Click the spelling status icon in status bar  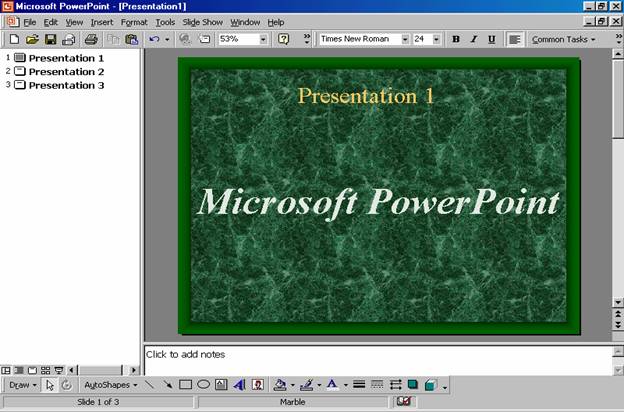pyautogui.click(x=404, y=401)
